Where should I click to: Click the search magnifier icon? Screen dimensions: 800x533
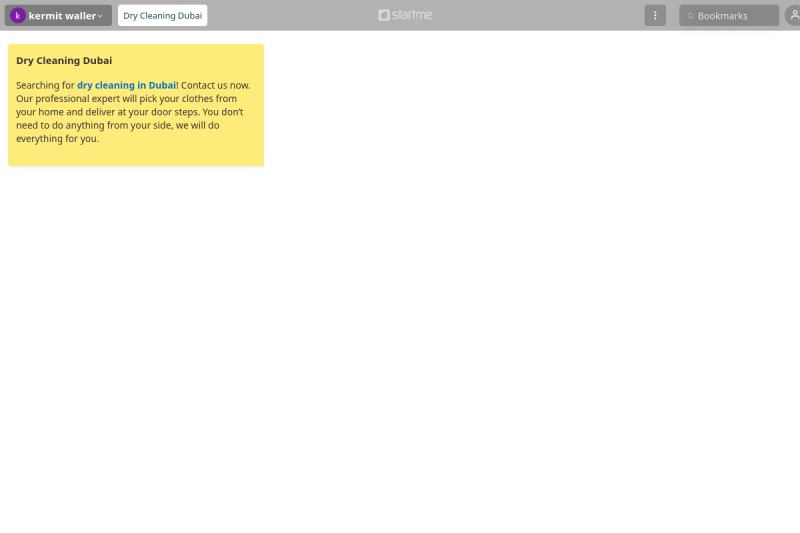point(690,16)
